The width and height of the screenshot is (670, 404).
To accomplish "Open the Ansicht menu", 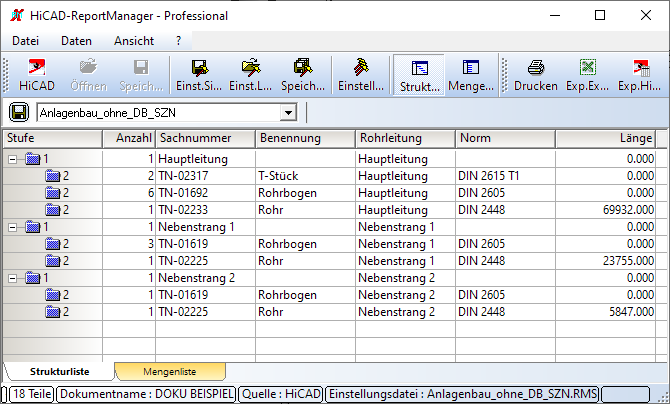I will point(134,41).
